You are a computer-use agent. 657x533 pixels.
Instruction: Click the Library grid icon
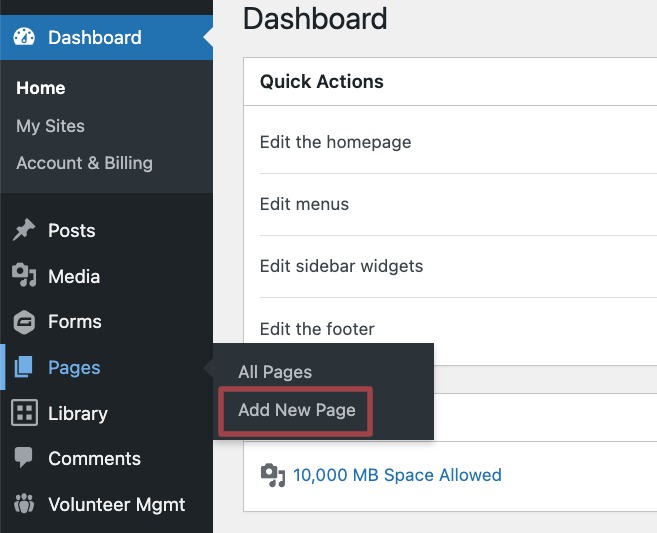coord(24,413)
